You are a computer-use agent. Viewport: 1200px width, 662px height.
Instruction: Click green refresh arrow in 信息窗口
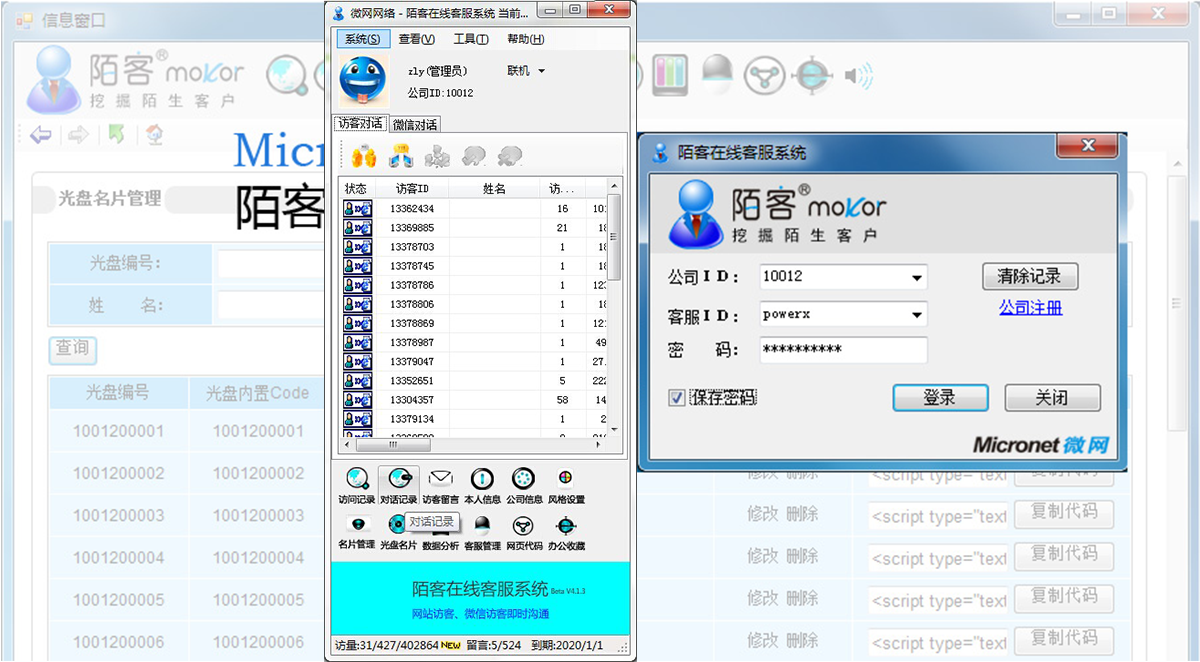117,134
